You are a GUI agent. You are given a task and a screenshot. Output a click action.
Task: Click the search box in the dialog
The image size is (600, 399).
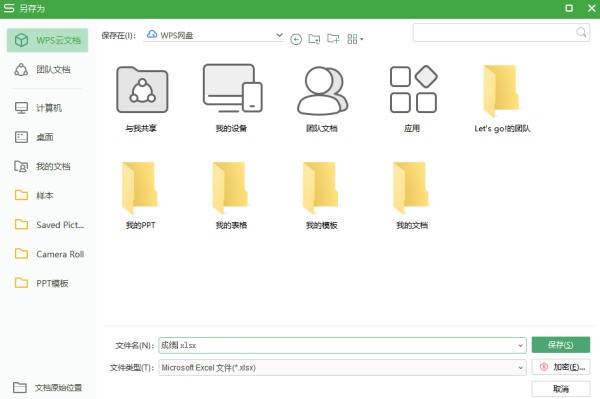coord(501,33)
